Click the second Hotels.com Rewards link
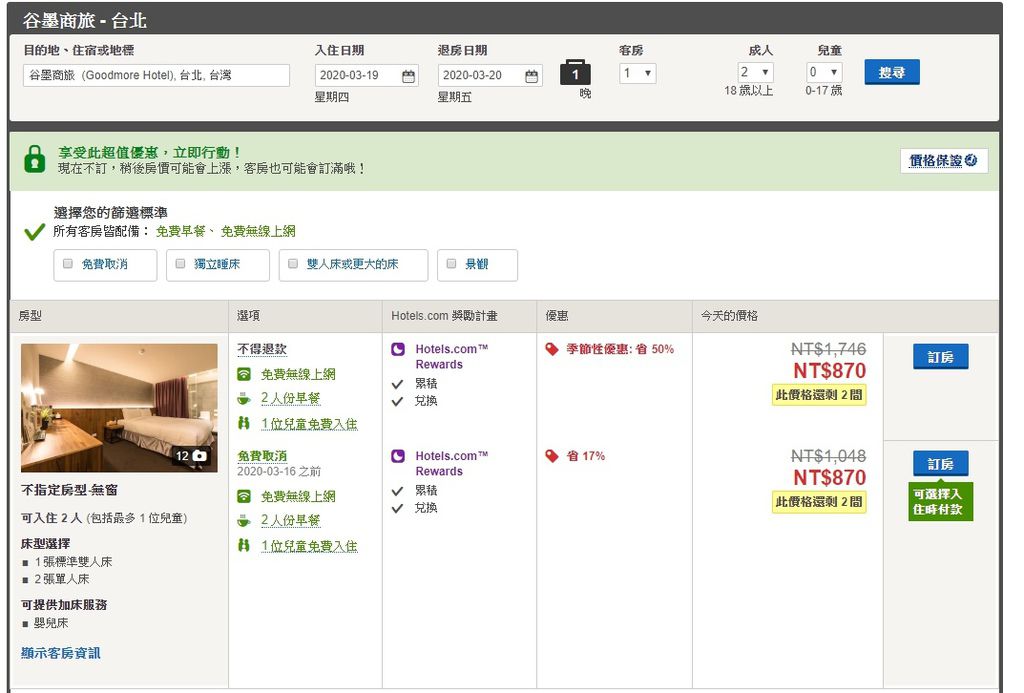Image resolution: width=1024 pixels, height=693 pixels. (452, 464)
